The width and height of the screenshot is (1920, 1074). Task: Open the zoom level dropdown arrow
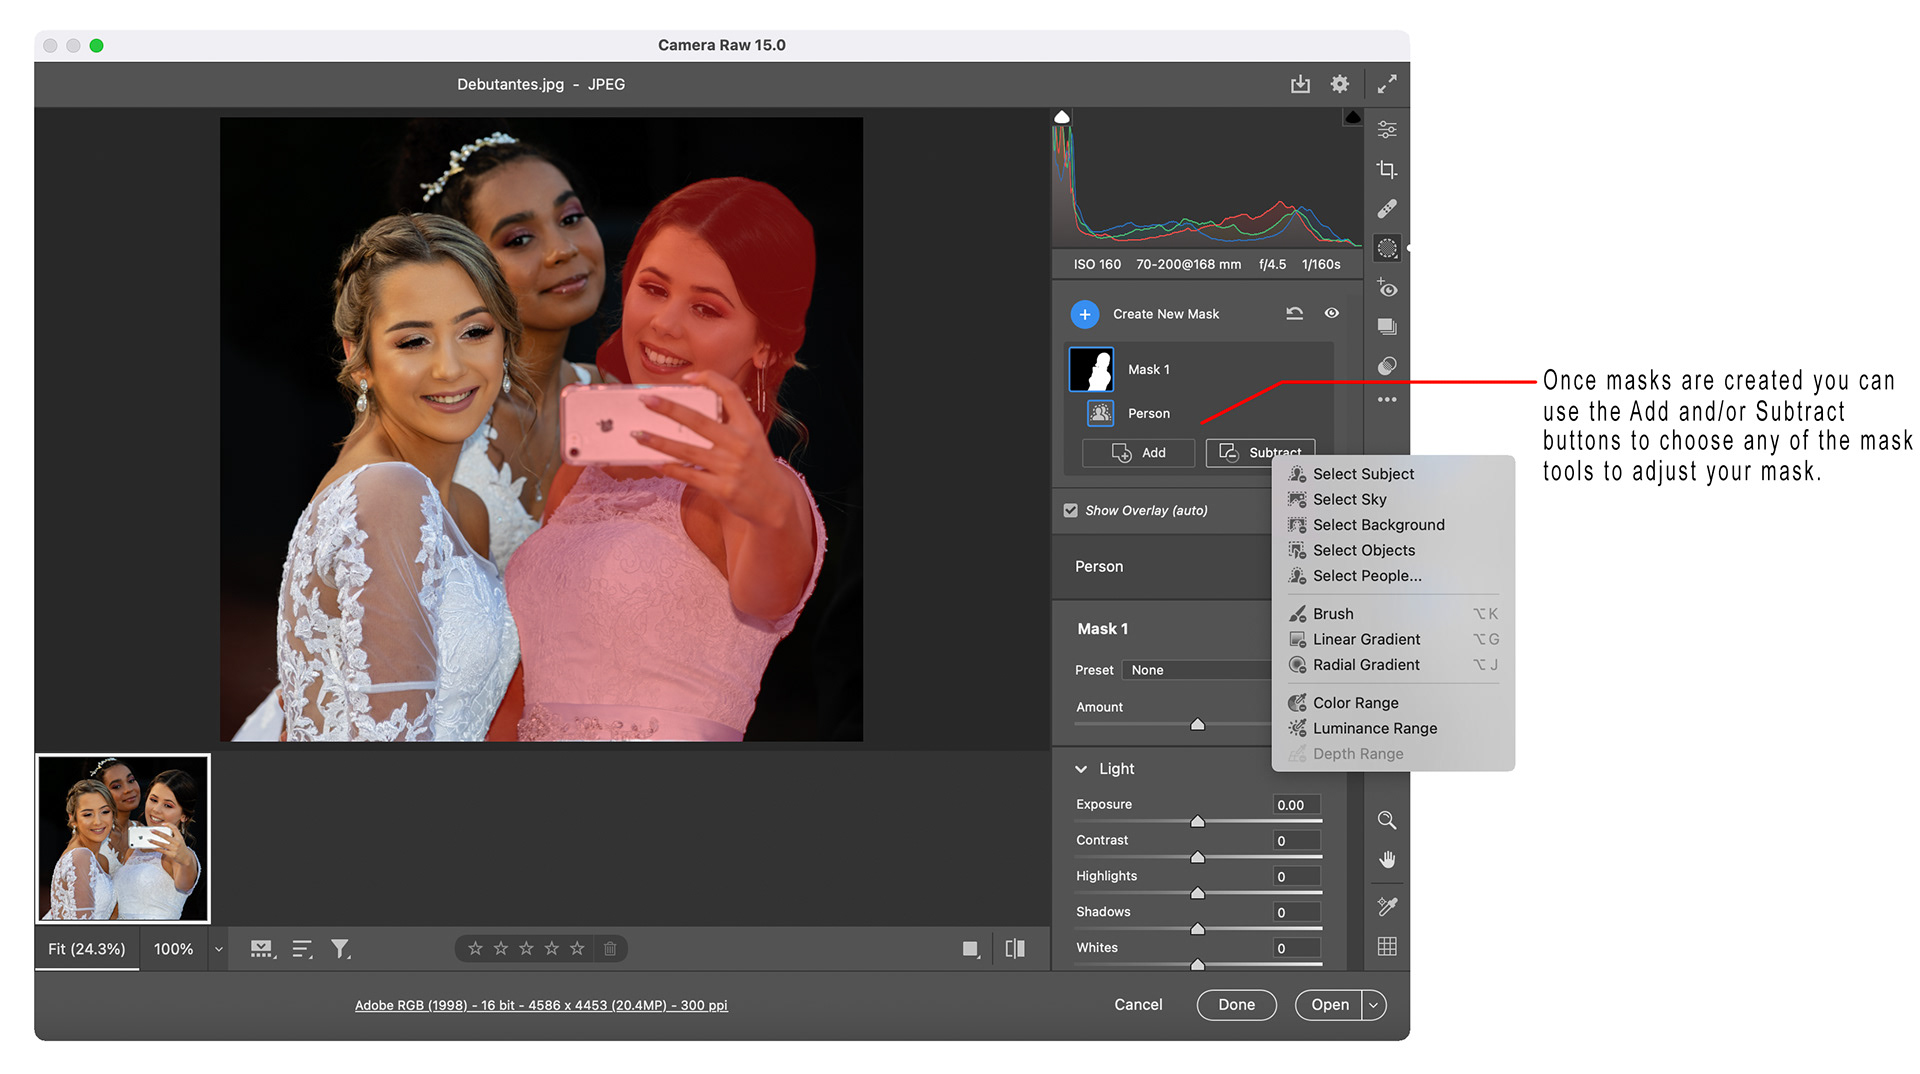218,949
